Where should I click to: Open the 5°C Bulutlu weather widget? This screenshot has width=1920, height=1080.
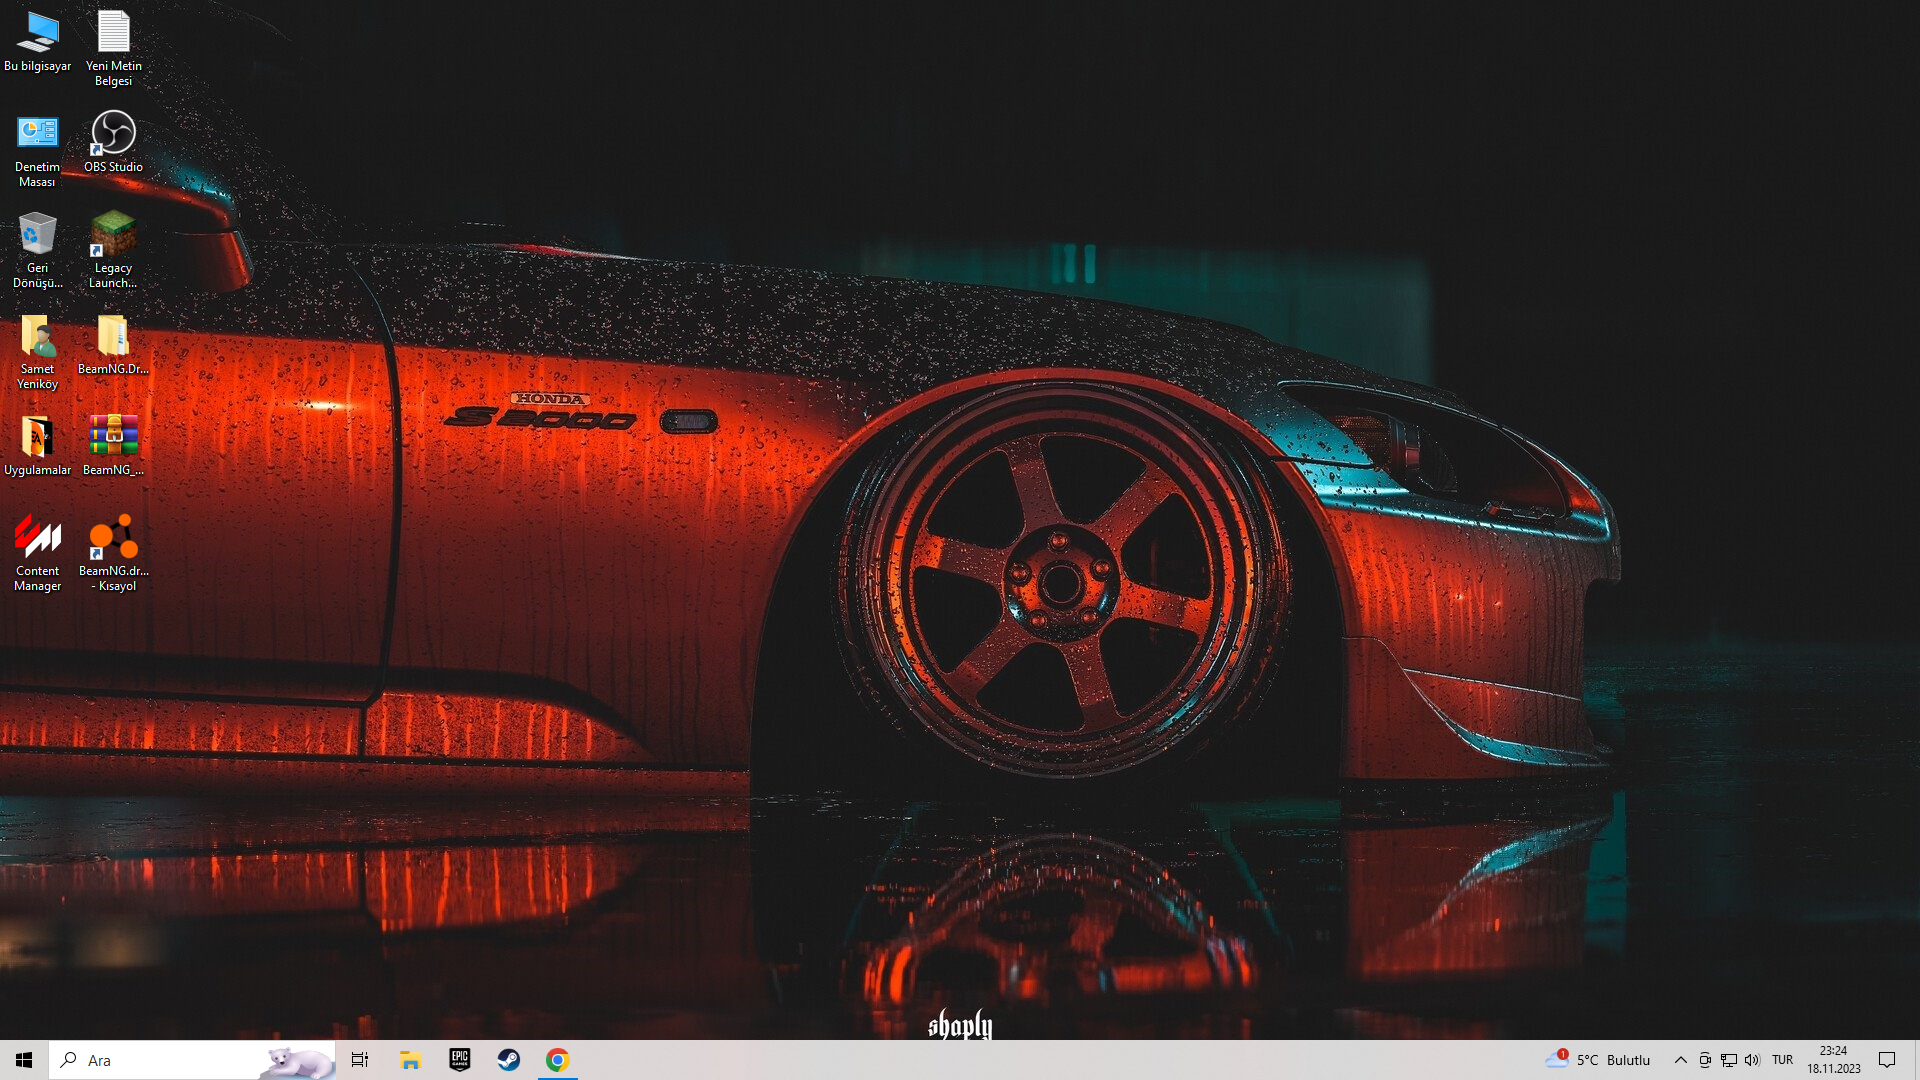click(1597, 1060)
